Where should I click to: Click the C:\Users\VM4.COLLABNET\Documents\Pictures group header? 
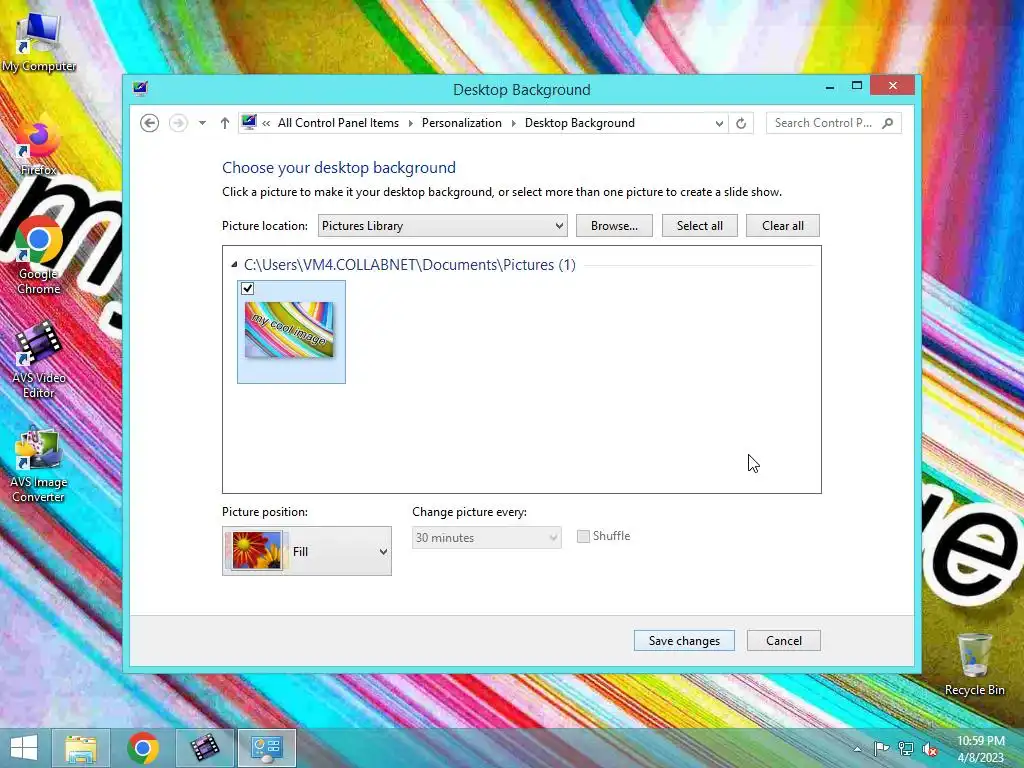(x=409, y=265)
